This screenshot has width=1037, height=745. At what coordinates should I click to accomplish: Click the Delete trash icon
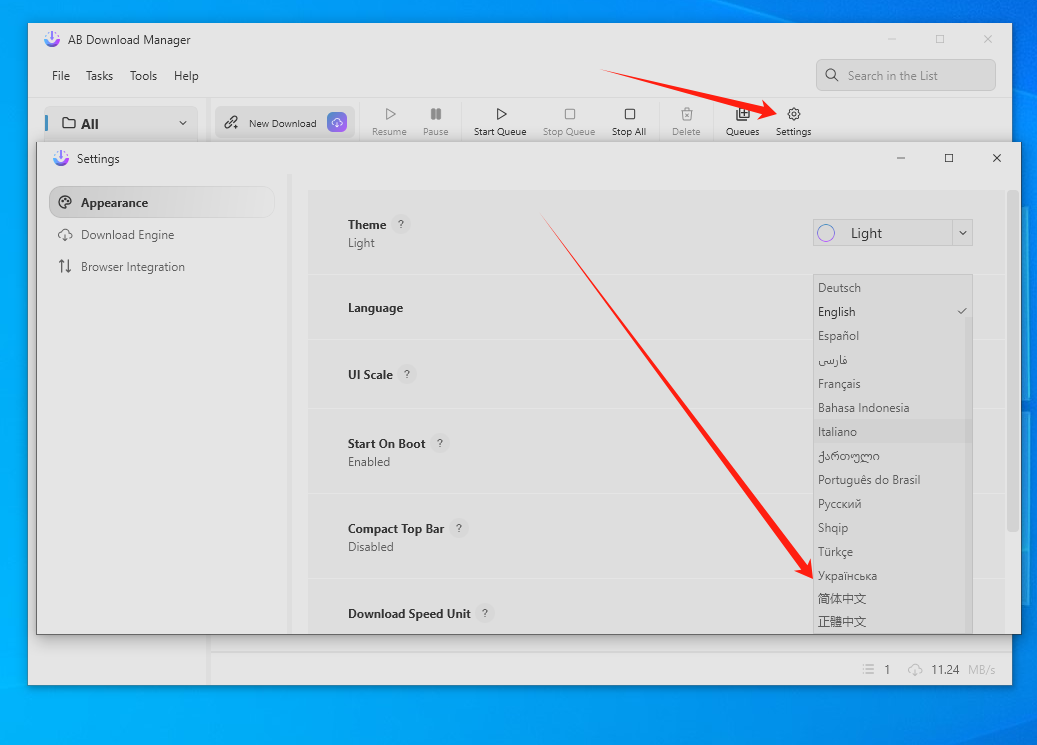point(686,114)
